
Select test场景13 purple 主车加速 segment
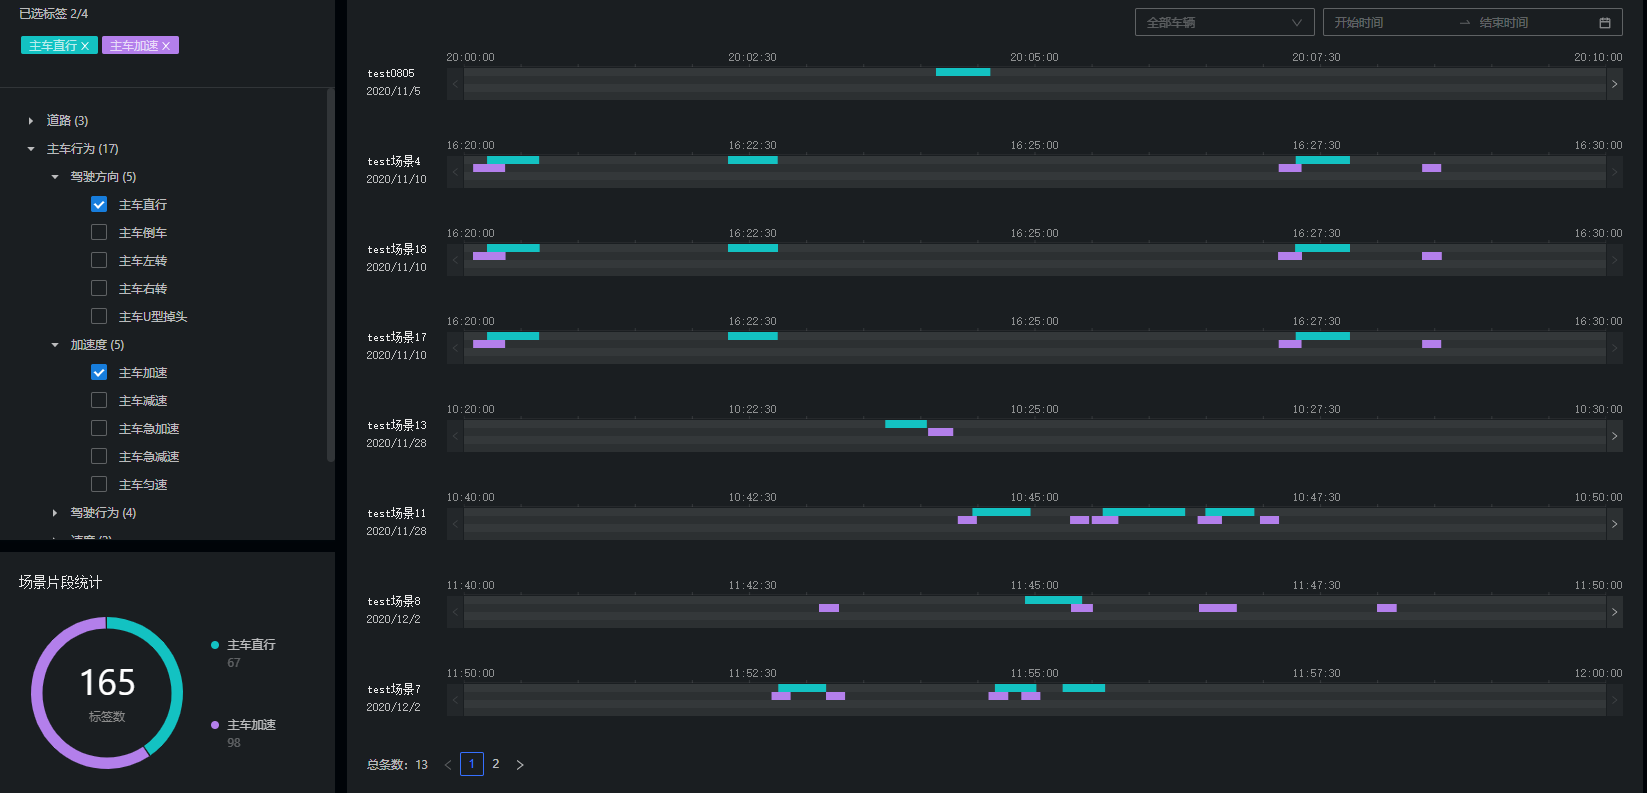[940, 432]
